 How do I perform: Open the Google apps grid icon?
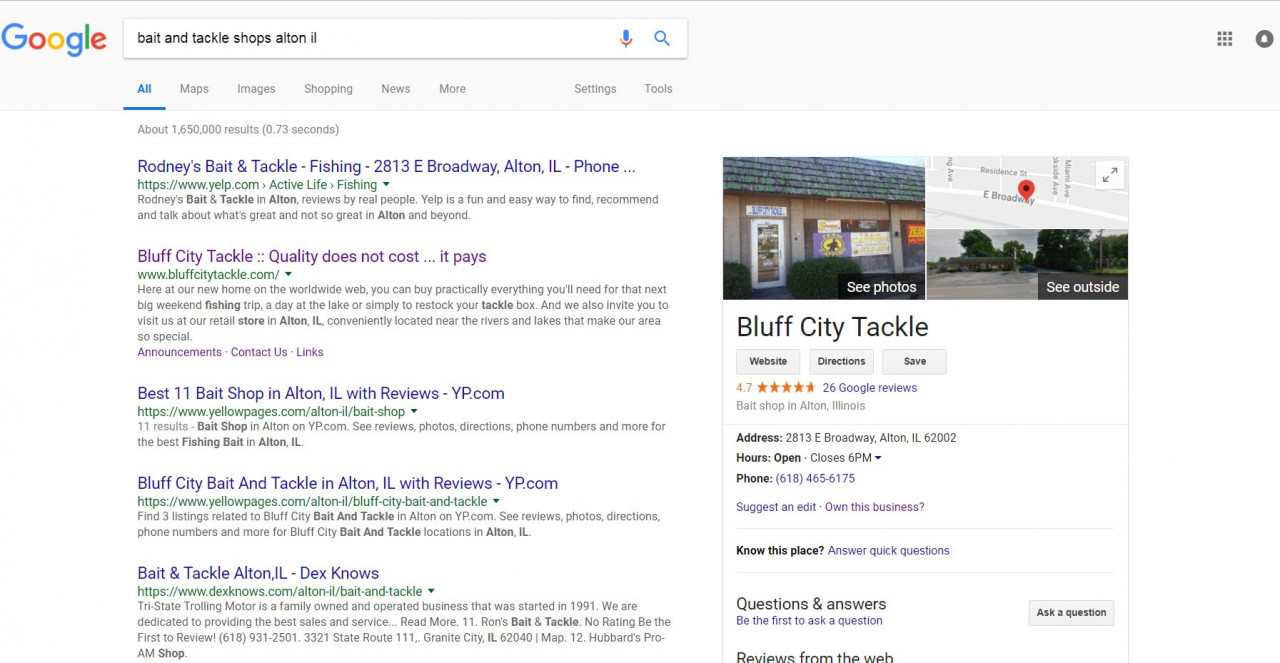(x=1224, y=39)
